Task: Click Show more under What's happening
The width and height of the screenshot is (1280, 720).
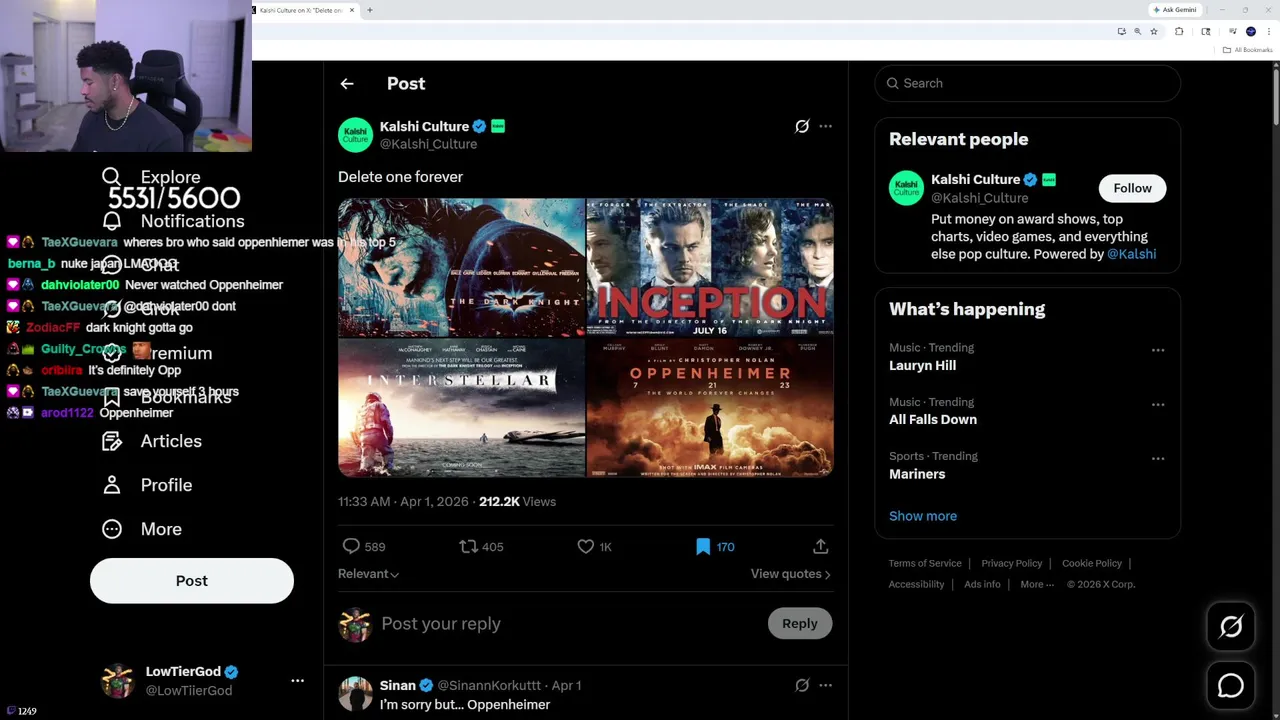Action: coord(923,516)
